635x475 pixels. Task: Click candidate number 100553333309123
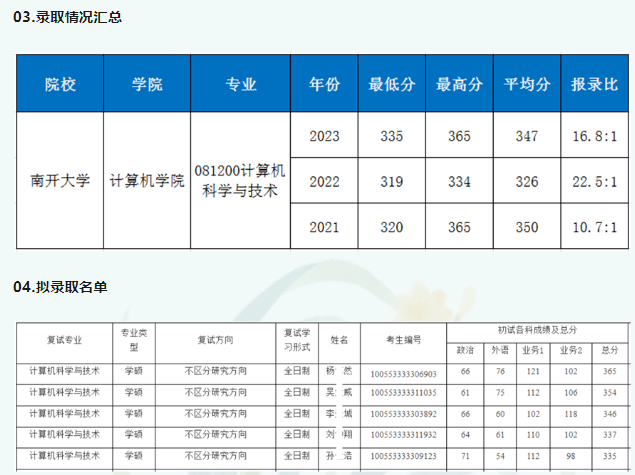click(403, 456)
